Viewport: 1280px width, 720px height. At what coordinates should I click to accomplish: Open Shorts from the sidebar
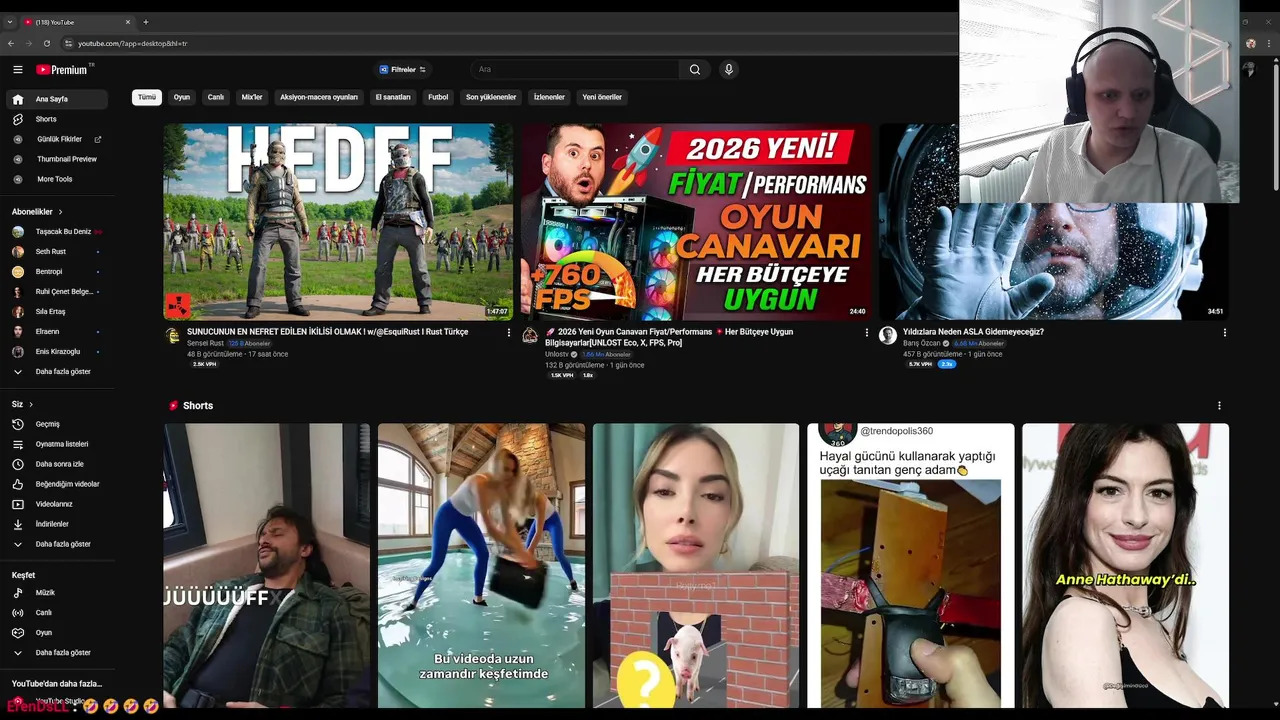click(x=56, y=119)
